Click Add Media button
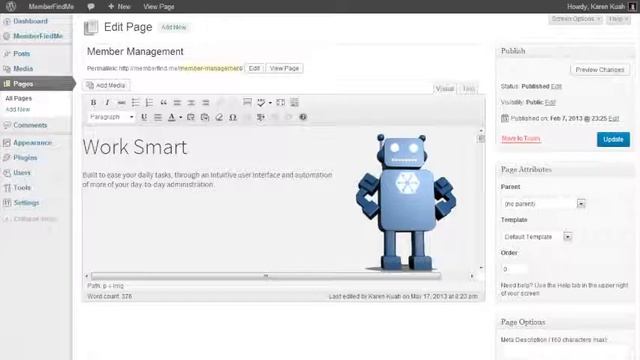 pos(106,85)
